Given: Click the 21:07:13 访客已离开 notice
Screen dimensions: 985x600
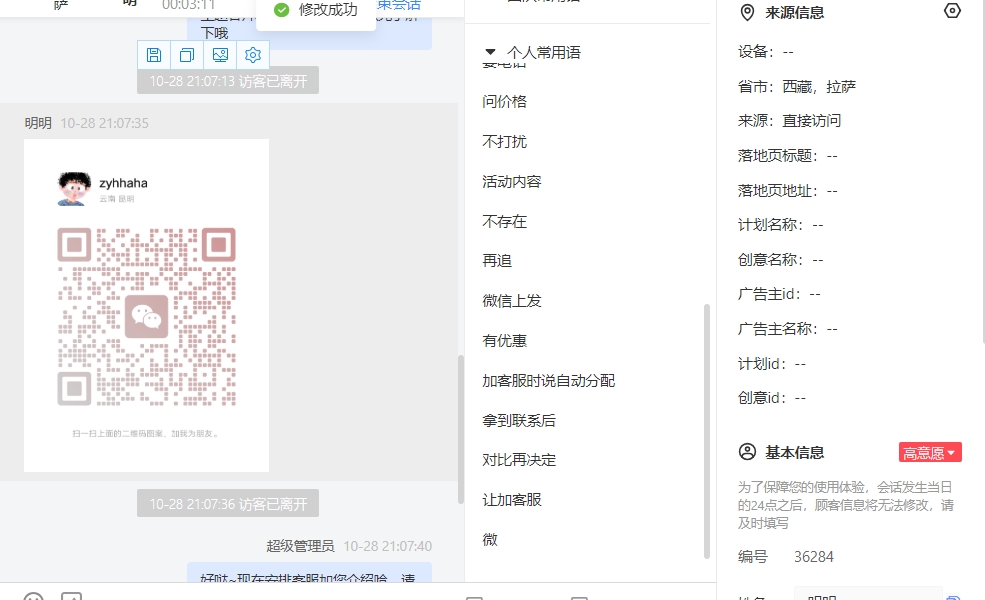Looking at the screenshot, I should pyautogui.click(x=228, y=80).
